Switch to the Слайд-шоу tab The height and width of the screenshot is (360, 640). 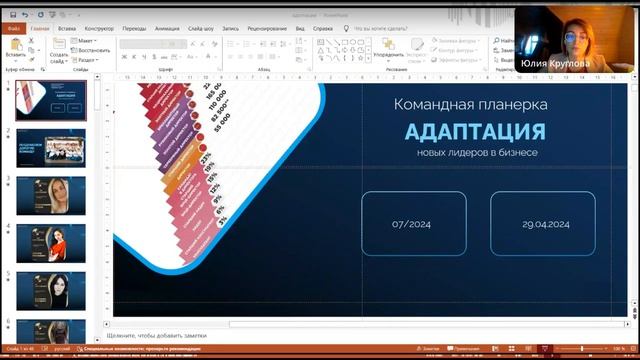[x=201, y=28]
